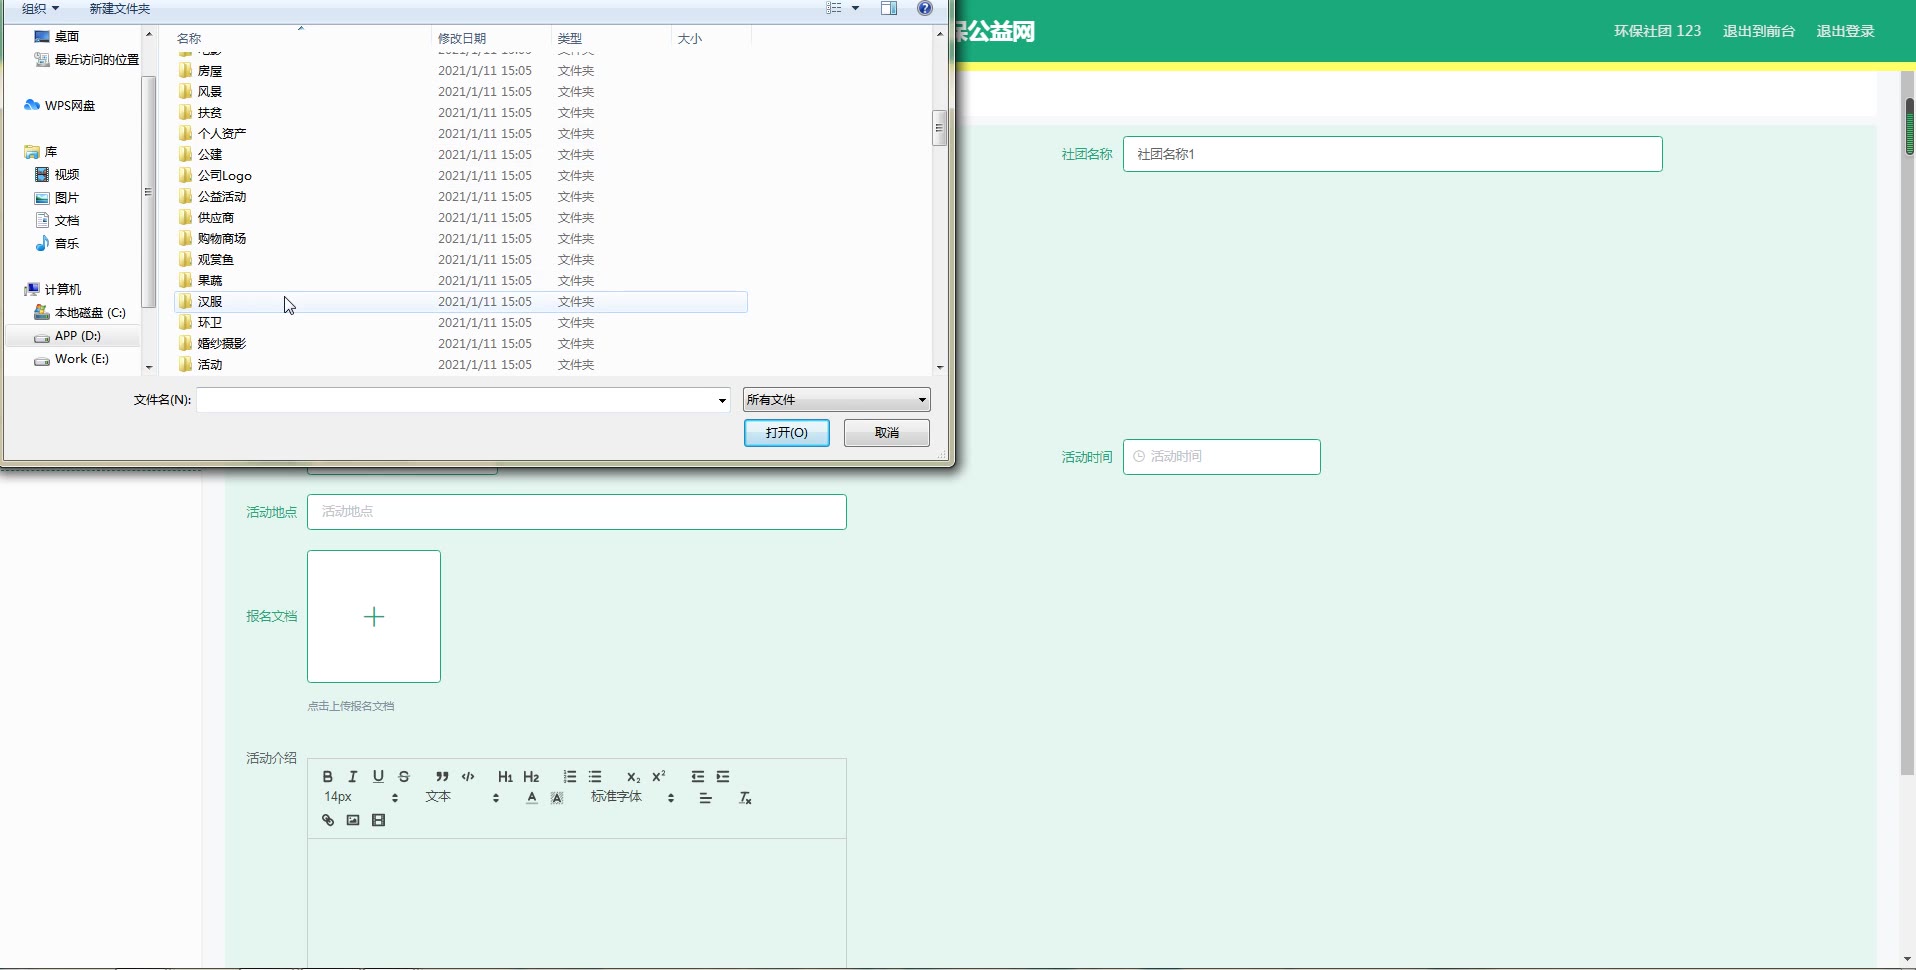The height and width of the screenshot is (970, 1916).
Task: Click the 活动地点 input field
Action: 577,512
